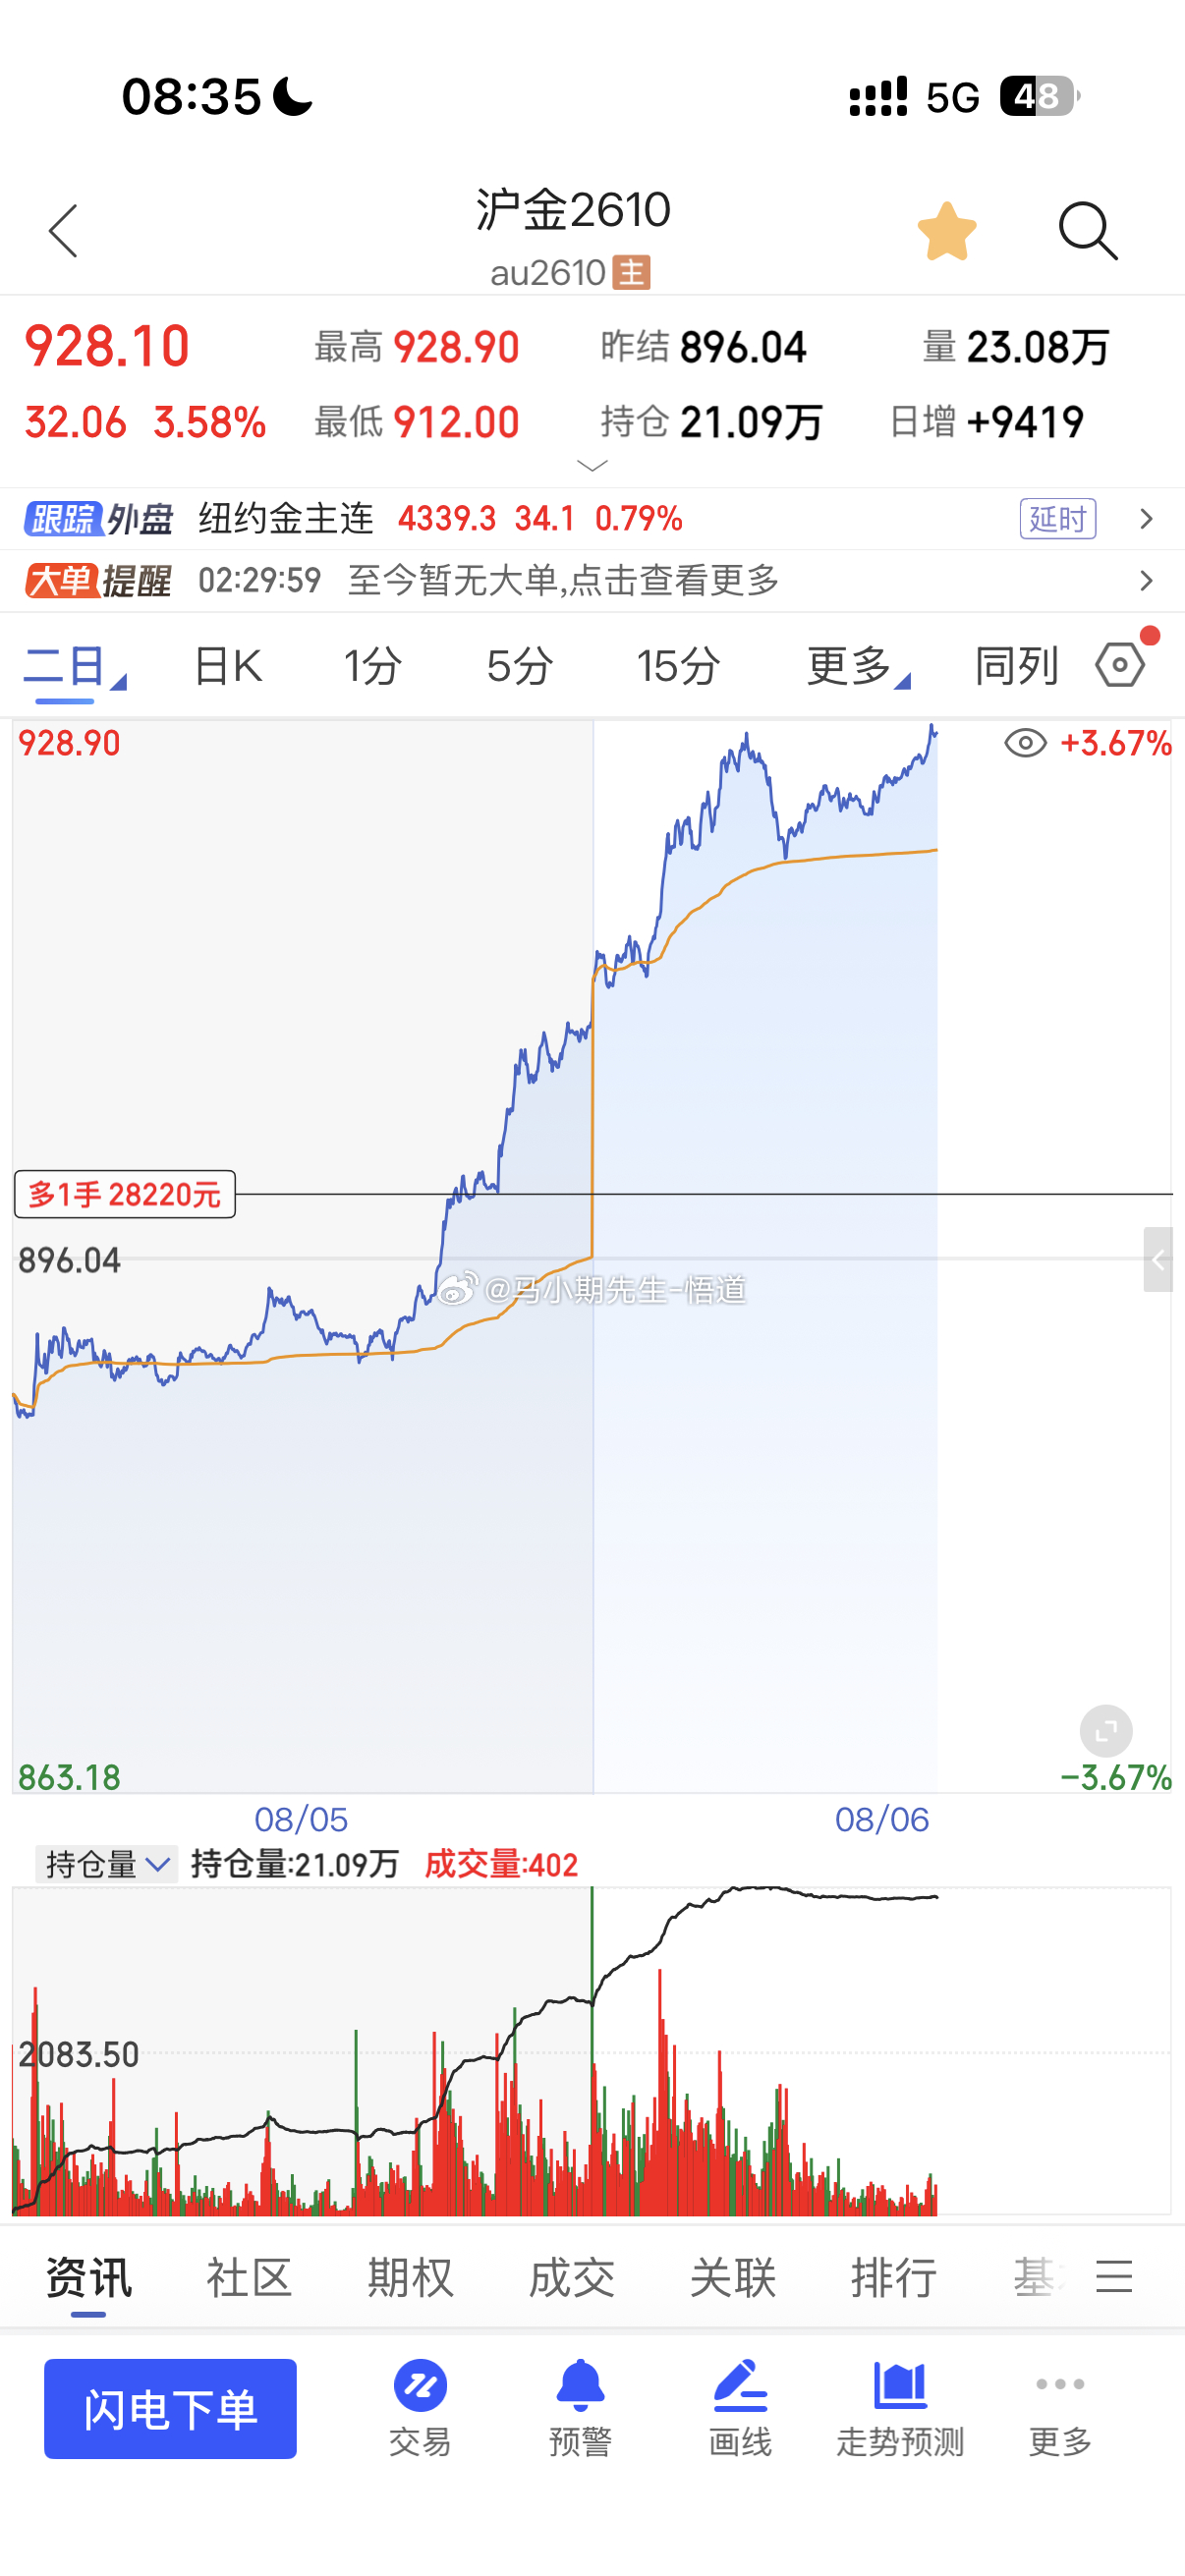Open the 更多 timeframe dropdown
The width and height of the screenshot is (1185, 2576).
tap(858, 665)
